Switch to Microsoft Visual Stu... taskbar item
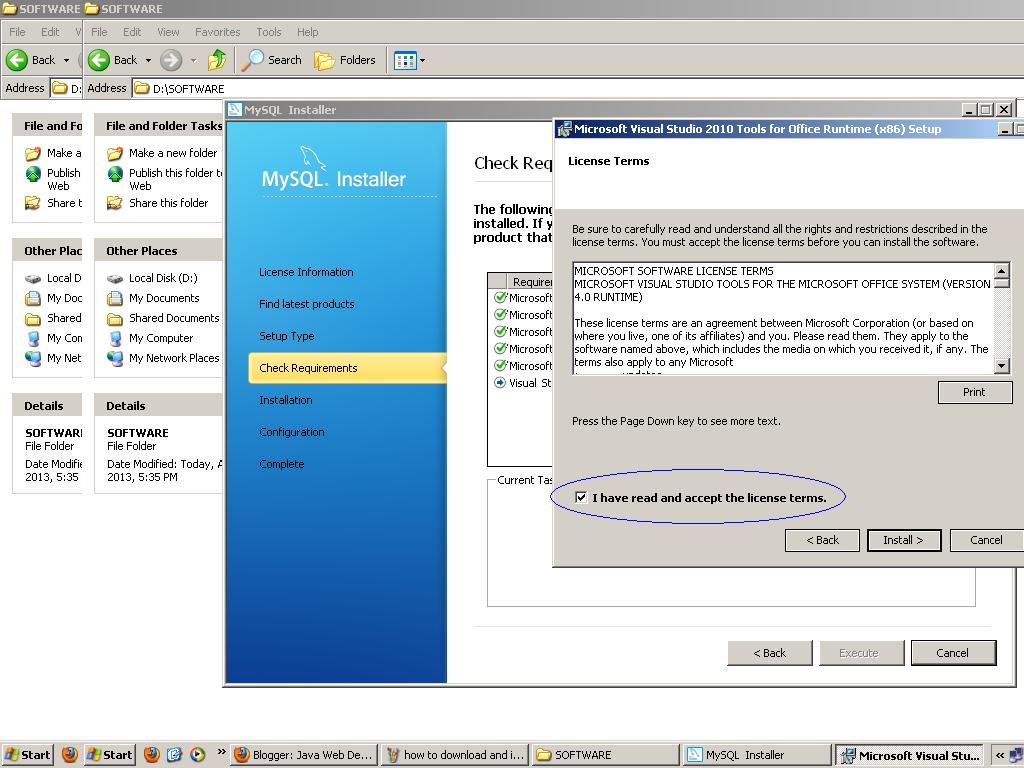The width and height of the screenshot is (1024, 768). (909, 755)
